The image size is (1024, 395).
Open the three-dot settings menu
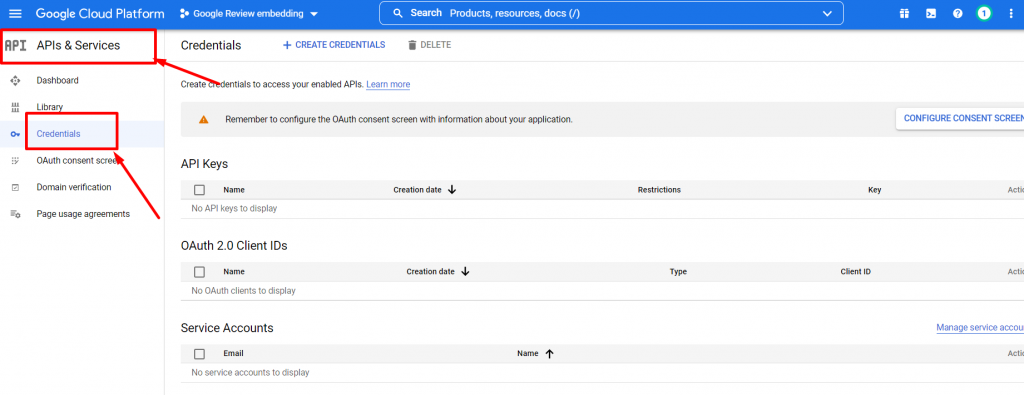[1011, 14]
